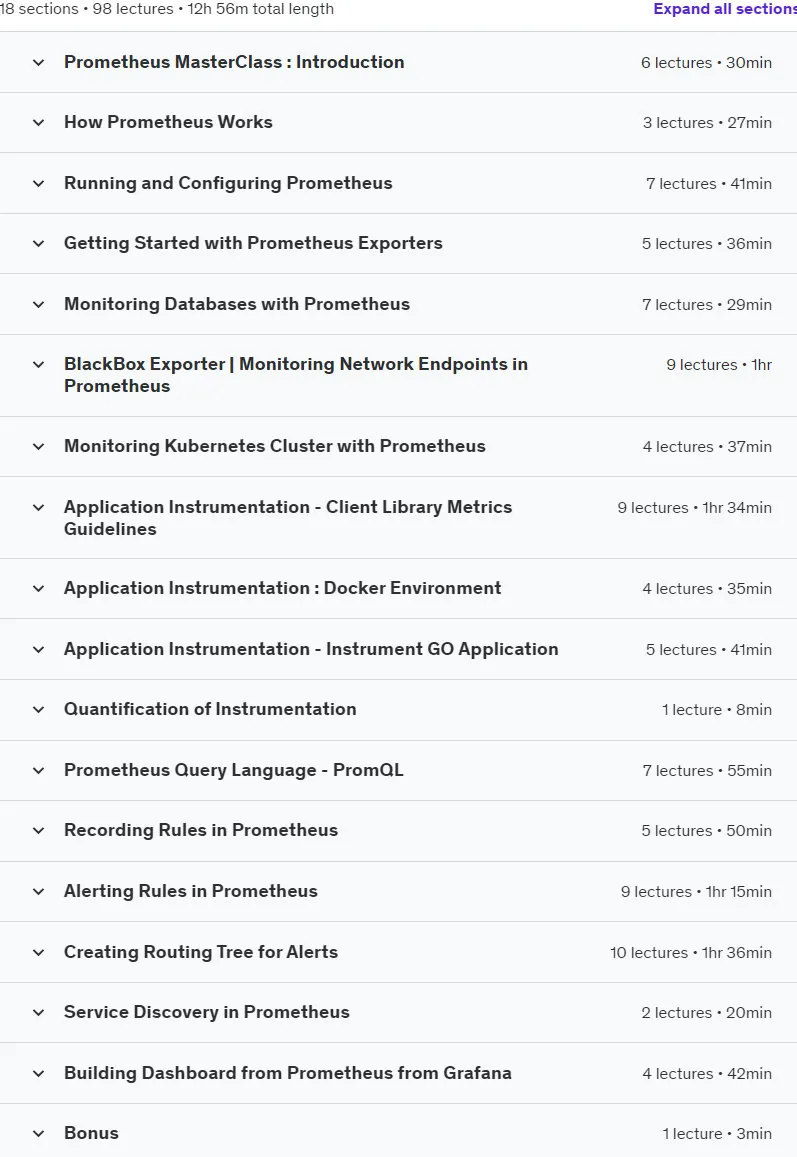
Task: Expand chevron for Creating Routing Tree for Alerts
Action: pos(38,953)
